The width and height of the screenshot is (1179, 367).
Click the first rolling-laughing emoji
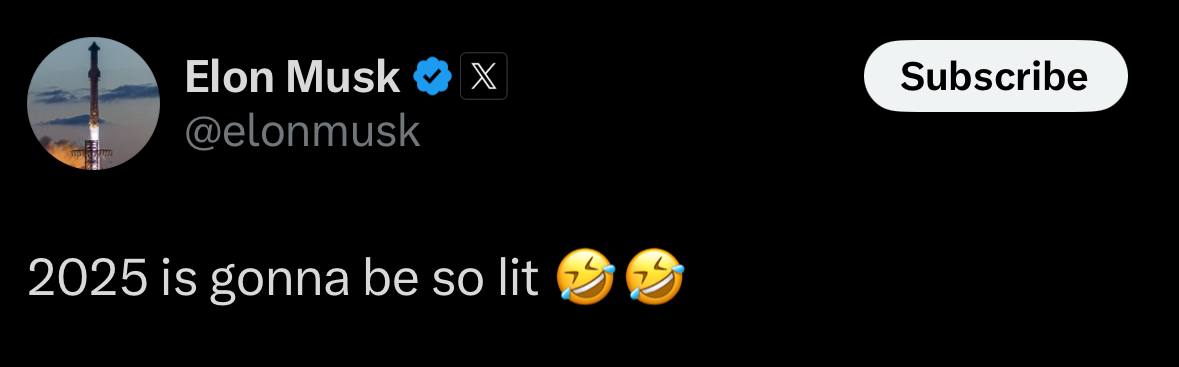[585, 278]
